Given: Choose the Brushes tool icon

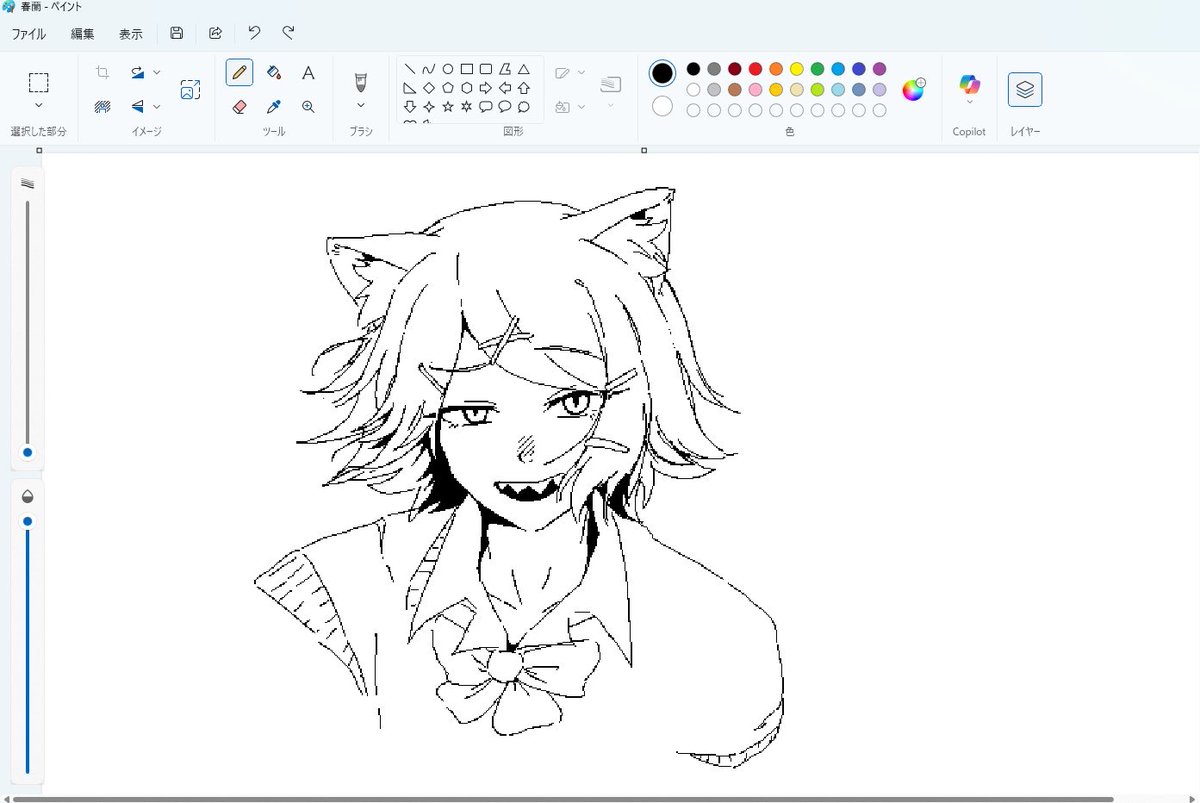Looking at the screenshot, I should coord(361,82).
